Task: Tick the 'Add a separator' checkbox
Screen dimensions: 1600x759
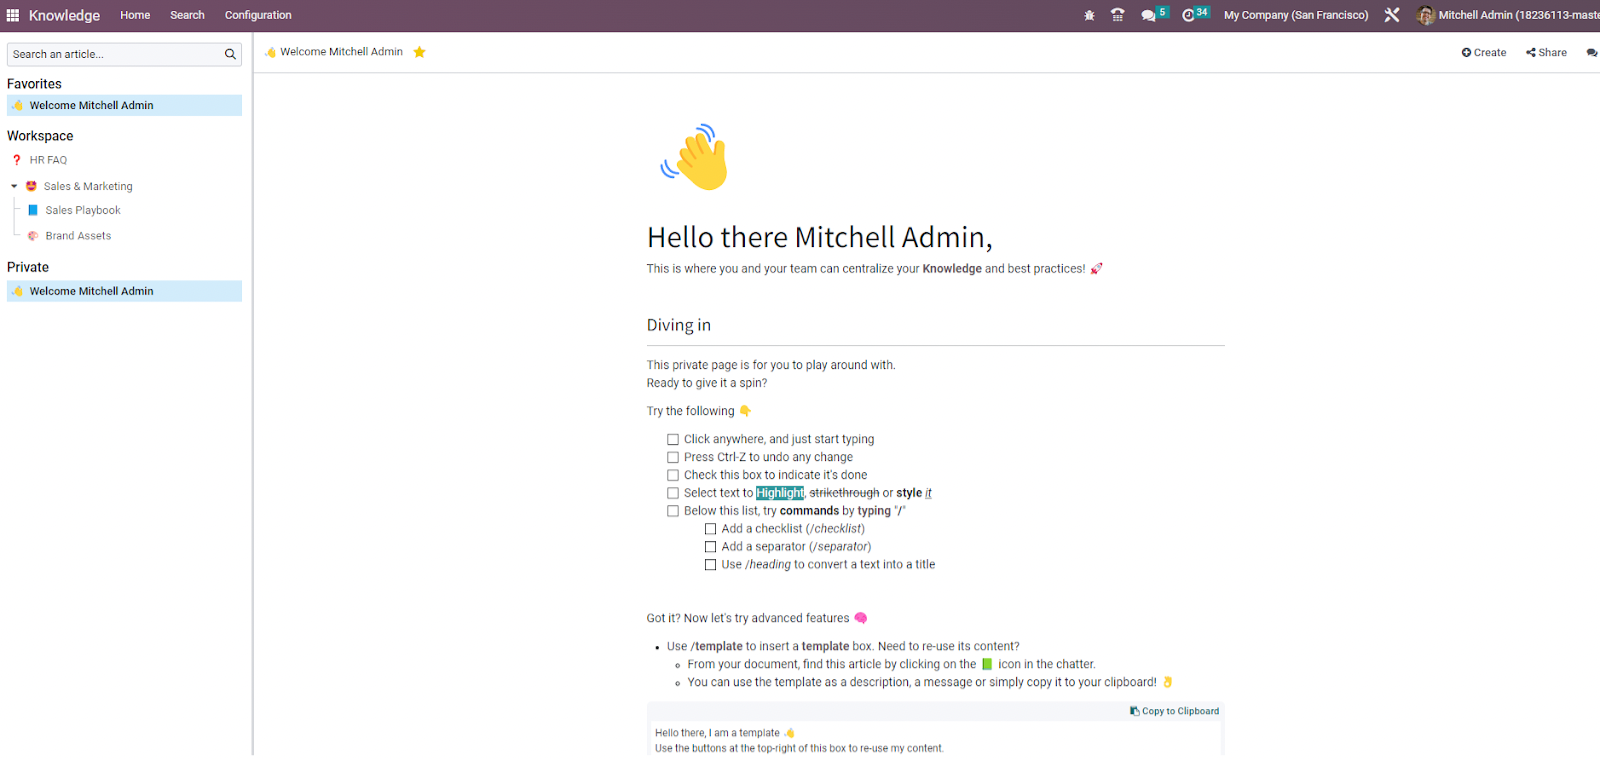Action: click(x=710, y=547)
